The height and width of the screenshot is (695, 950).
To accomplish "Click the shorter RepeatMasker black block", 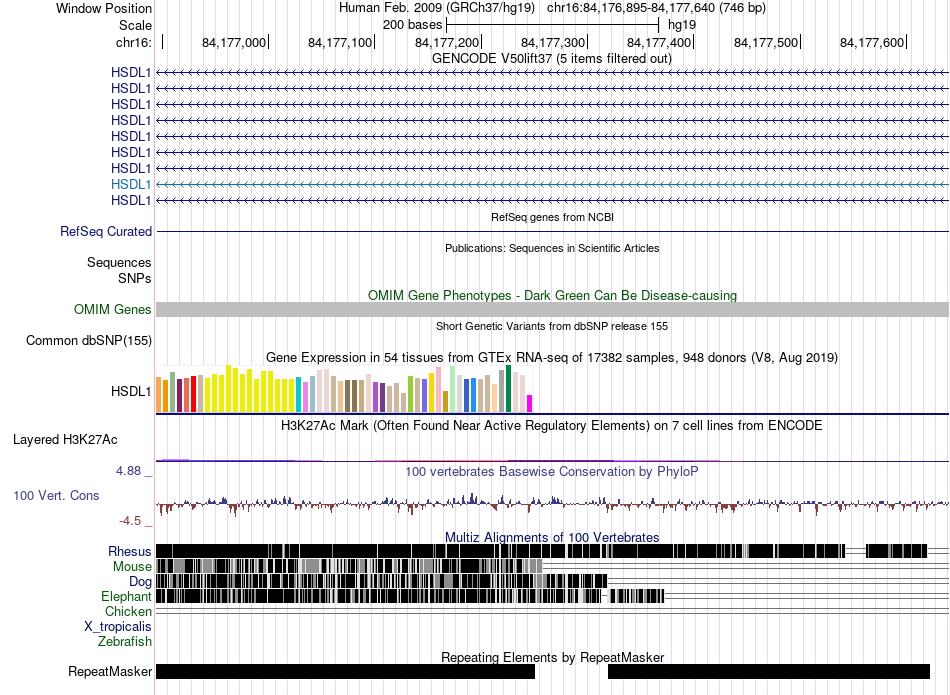I will (x=769, y=671).
